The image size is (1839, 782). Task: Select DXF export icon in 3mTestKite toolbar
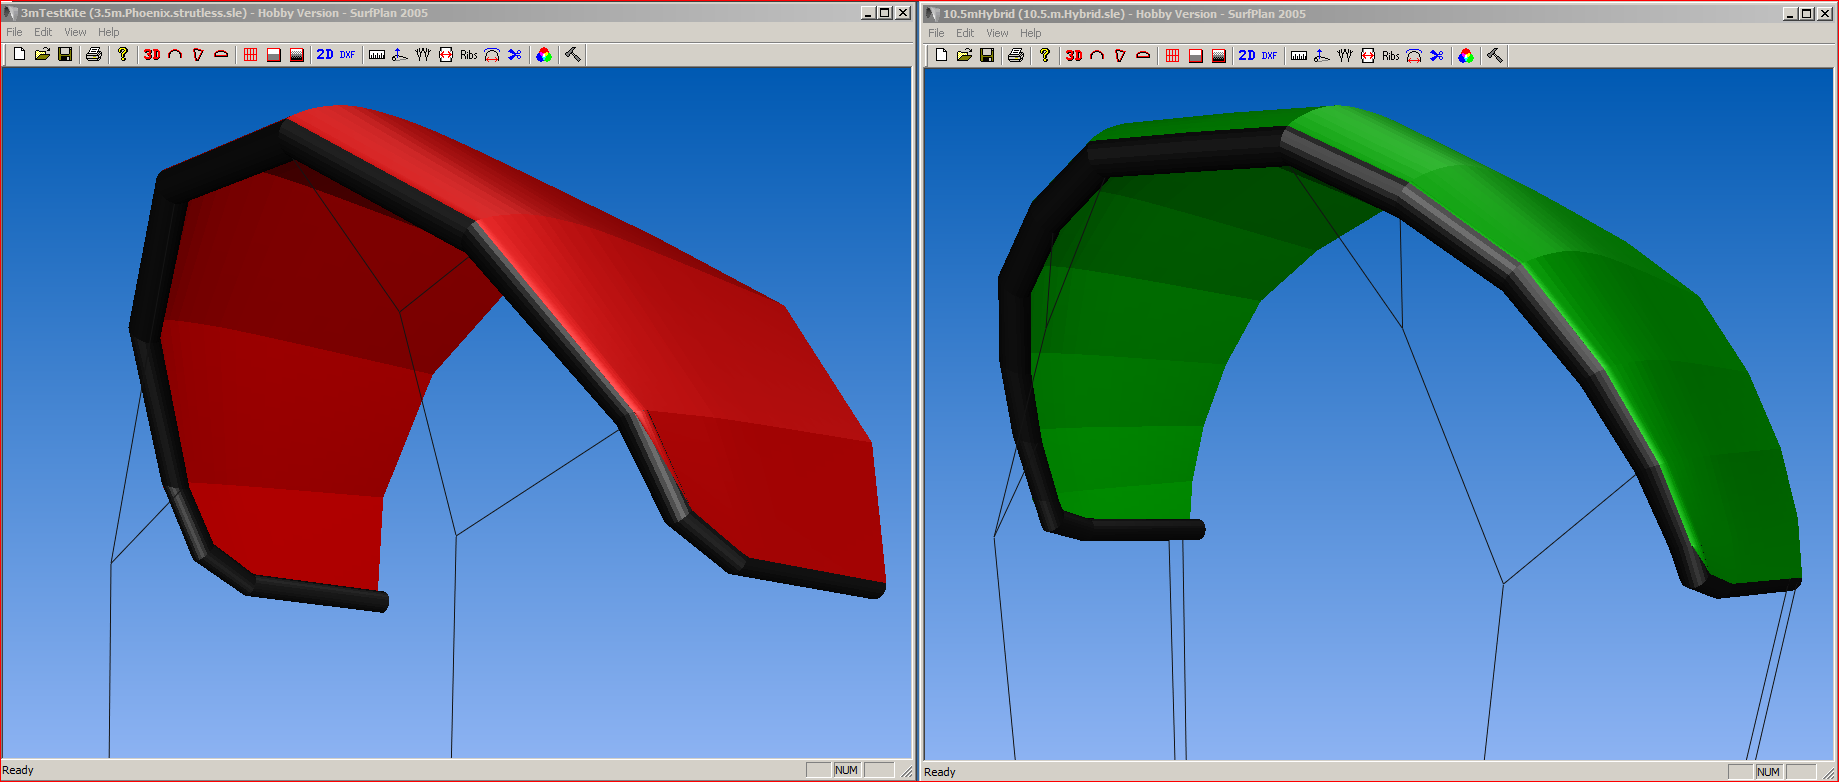347,55
